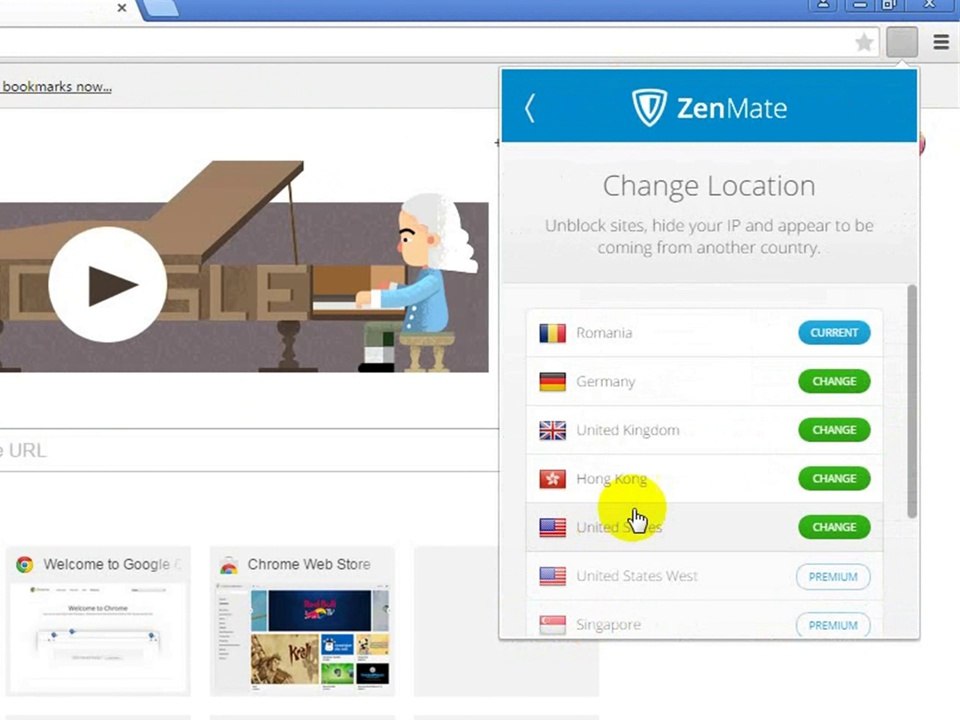The image size is (960, 720).
Task: Click the United States flag icon
Action: (x=552, y=527)
